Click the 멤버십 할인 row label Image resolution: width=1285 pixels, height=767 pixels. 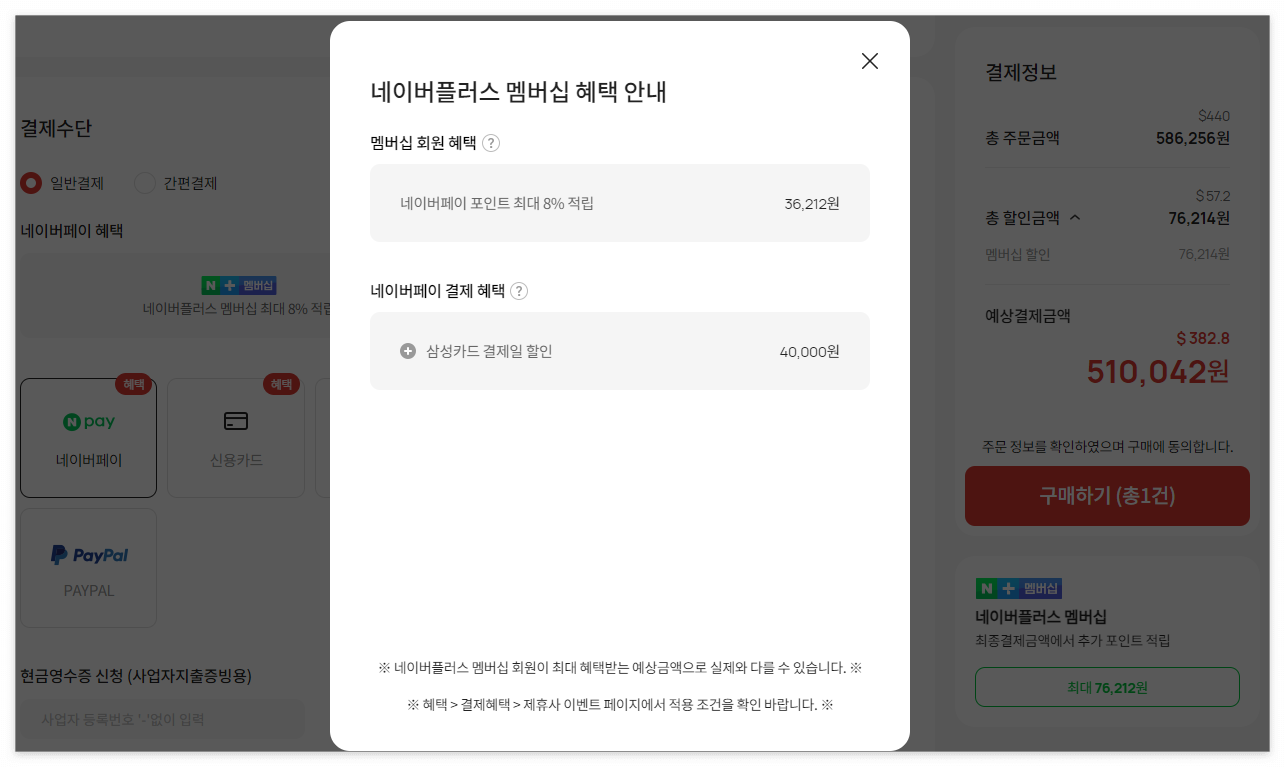coord(1018,254)
